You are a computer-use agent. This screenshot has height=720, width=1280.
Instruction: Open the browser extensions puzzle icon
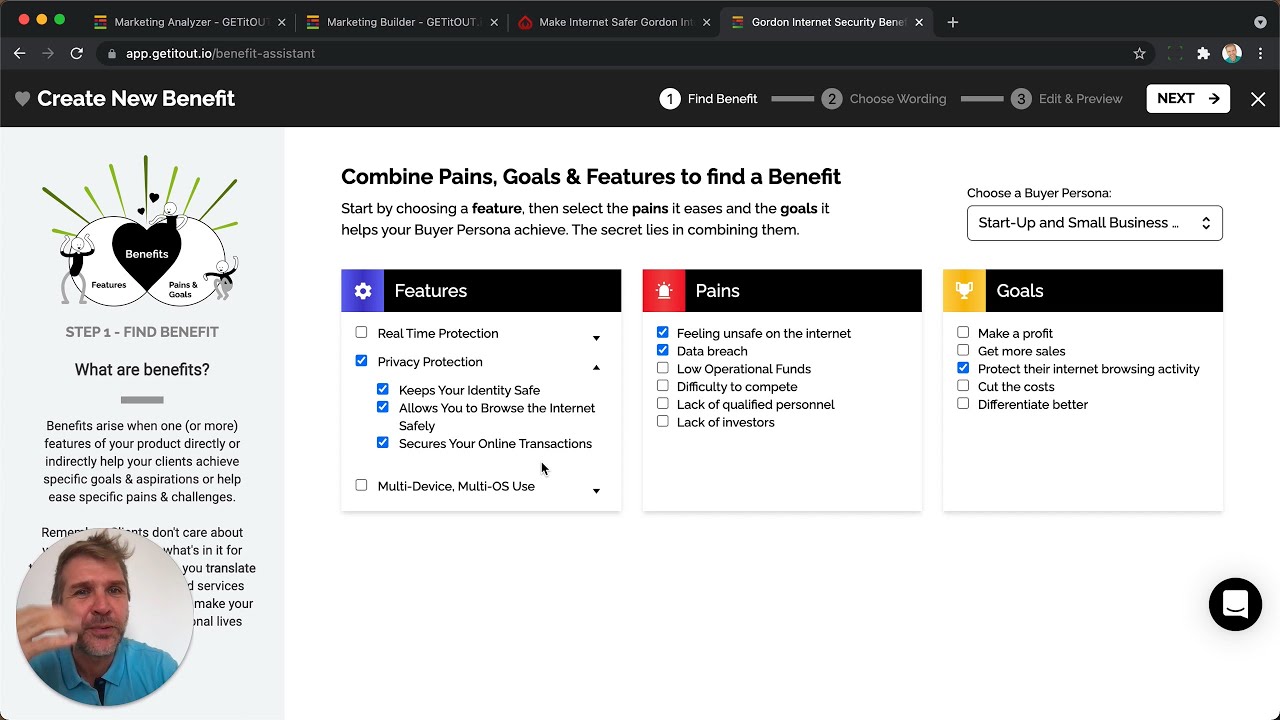click(x=1203, y=54)
